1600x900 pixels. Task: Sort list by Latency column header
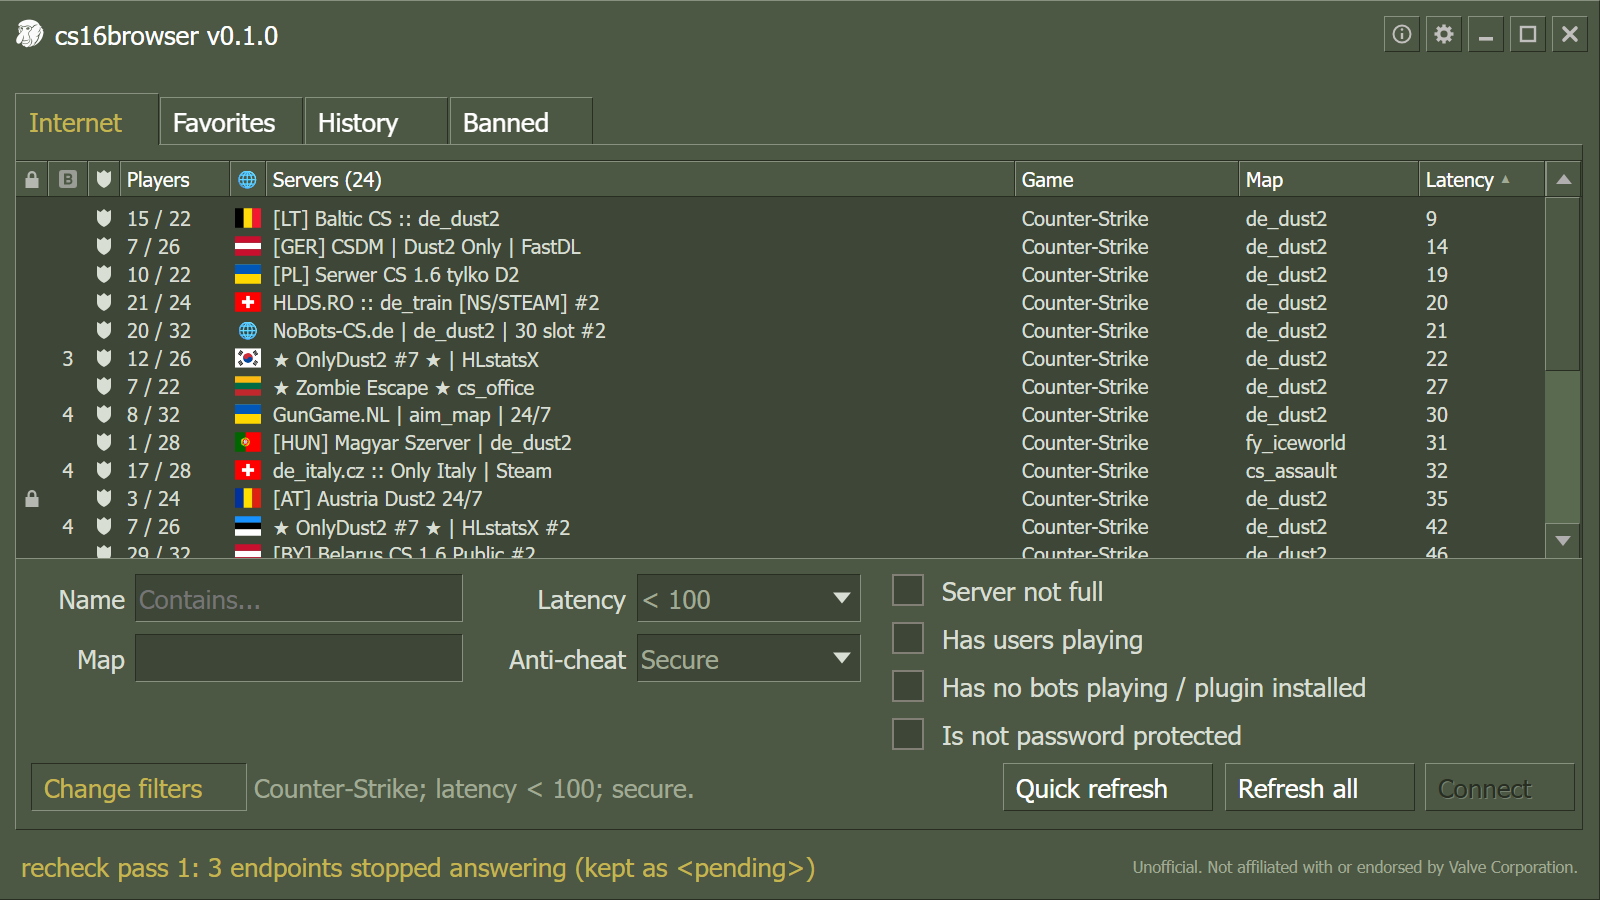coord(1481,180)
